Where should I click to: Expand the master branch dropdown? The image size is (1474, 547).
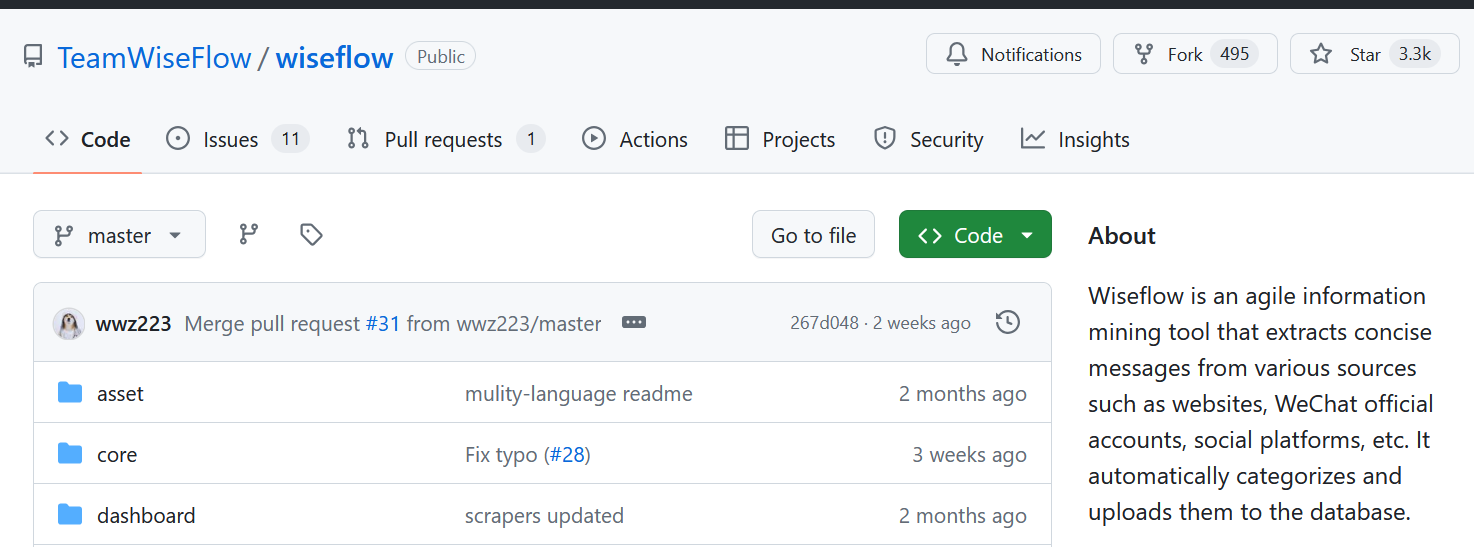119,234
